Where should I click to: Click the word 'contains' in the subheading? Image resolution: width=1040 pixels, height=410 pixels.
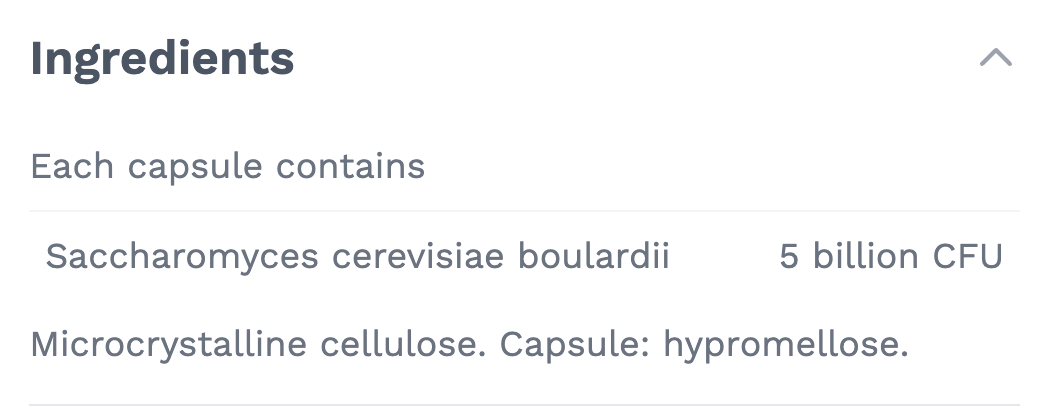[x=351, y=166]
